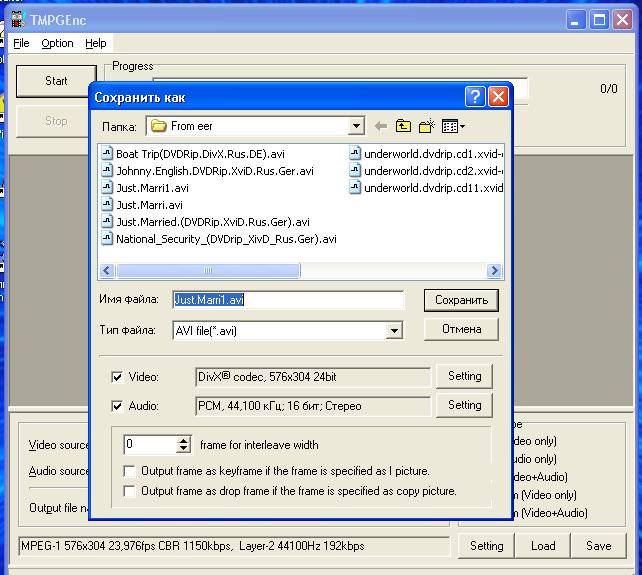Increase interleave width frame value
Viewport: 642px width, 575px height.
(x=183, y=441)
